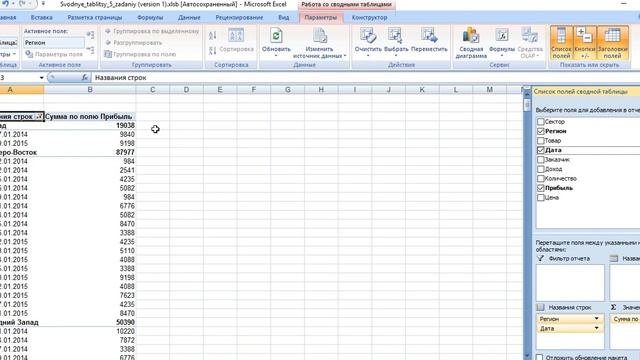This screenshot has height=360, width=640.
Task: Open Изменить источник данных
Action: click(320, 43)
